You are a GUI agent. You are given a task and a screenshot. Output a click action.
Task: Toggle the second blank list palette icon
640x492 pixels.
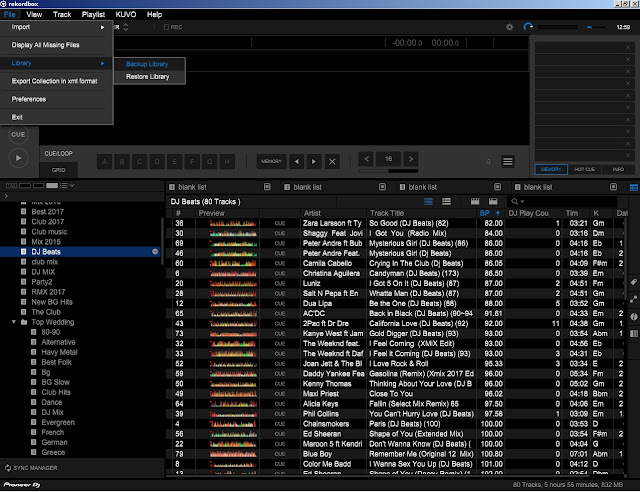click(382, 187)
